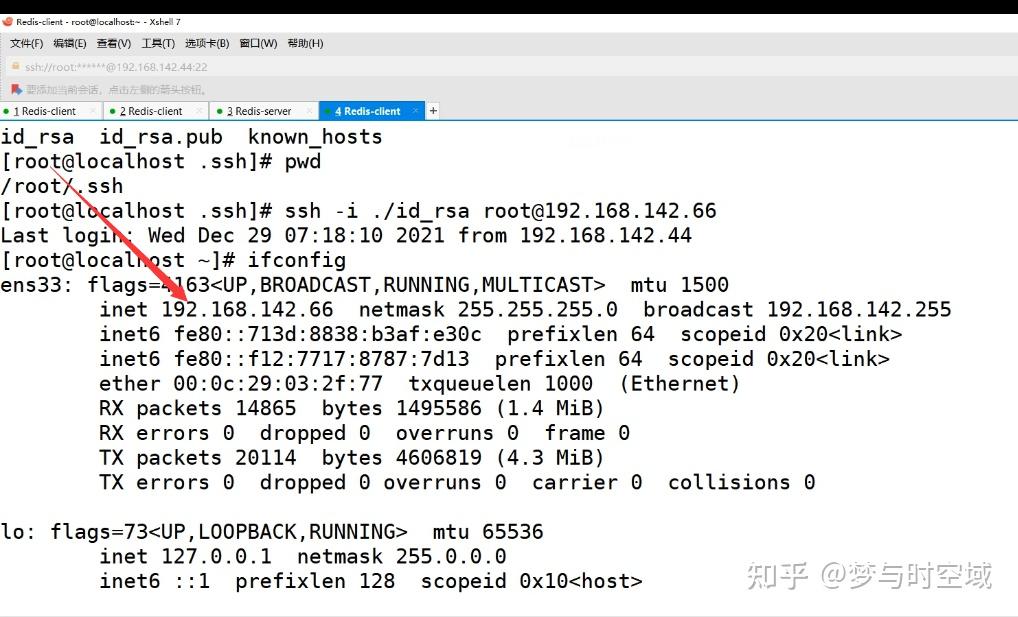Open the 文件(F) menu

[x=26, y=43]
